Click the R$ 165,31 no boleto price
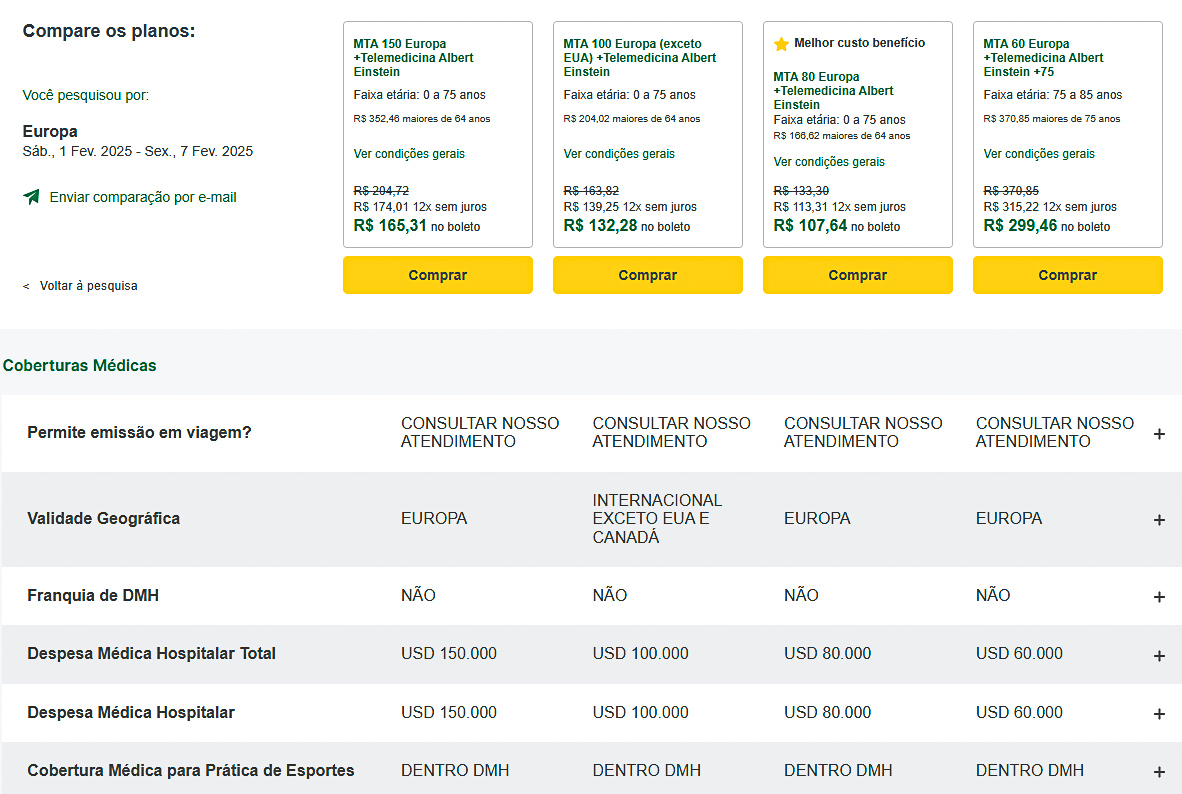This screenshot has height=794, width=1182. coord(417,225)
